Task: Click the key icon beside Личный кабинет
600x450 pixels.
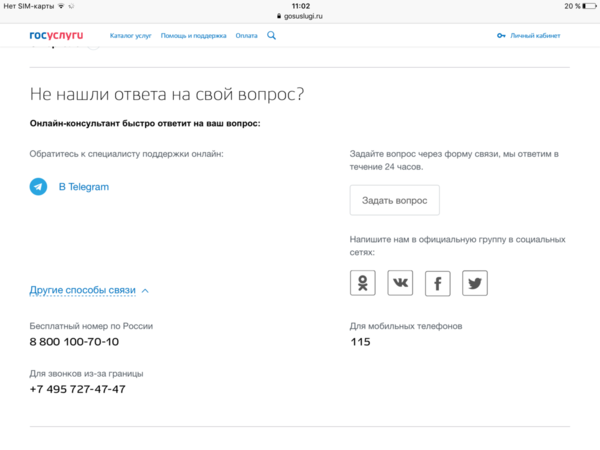Action: pos(501,36)
